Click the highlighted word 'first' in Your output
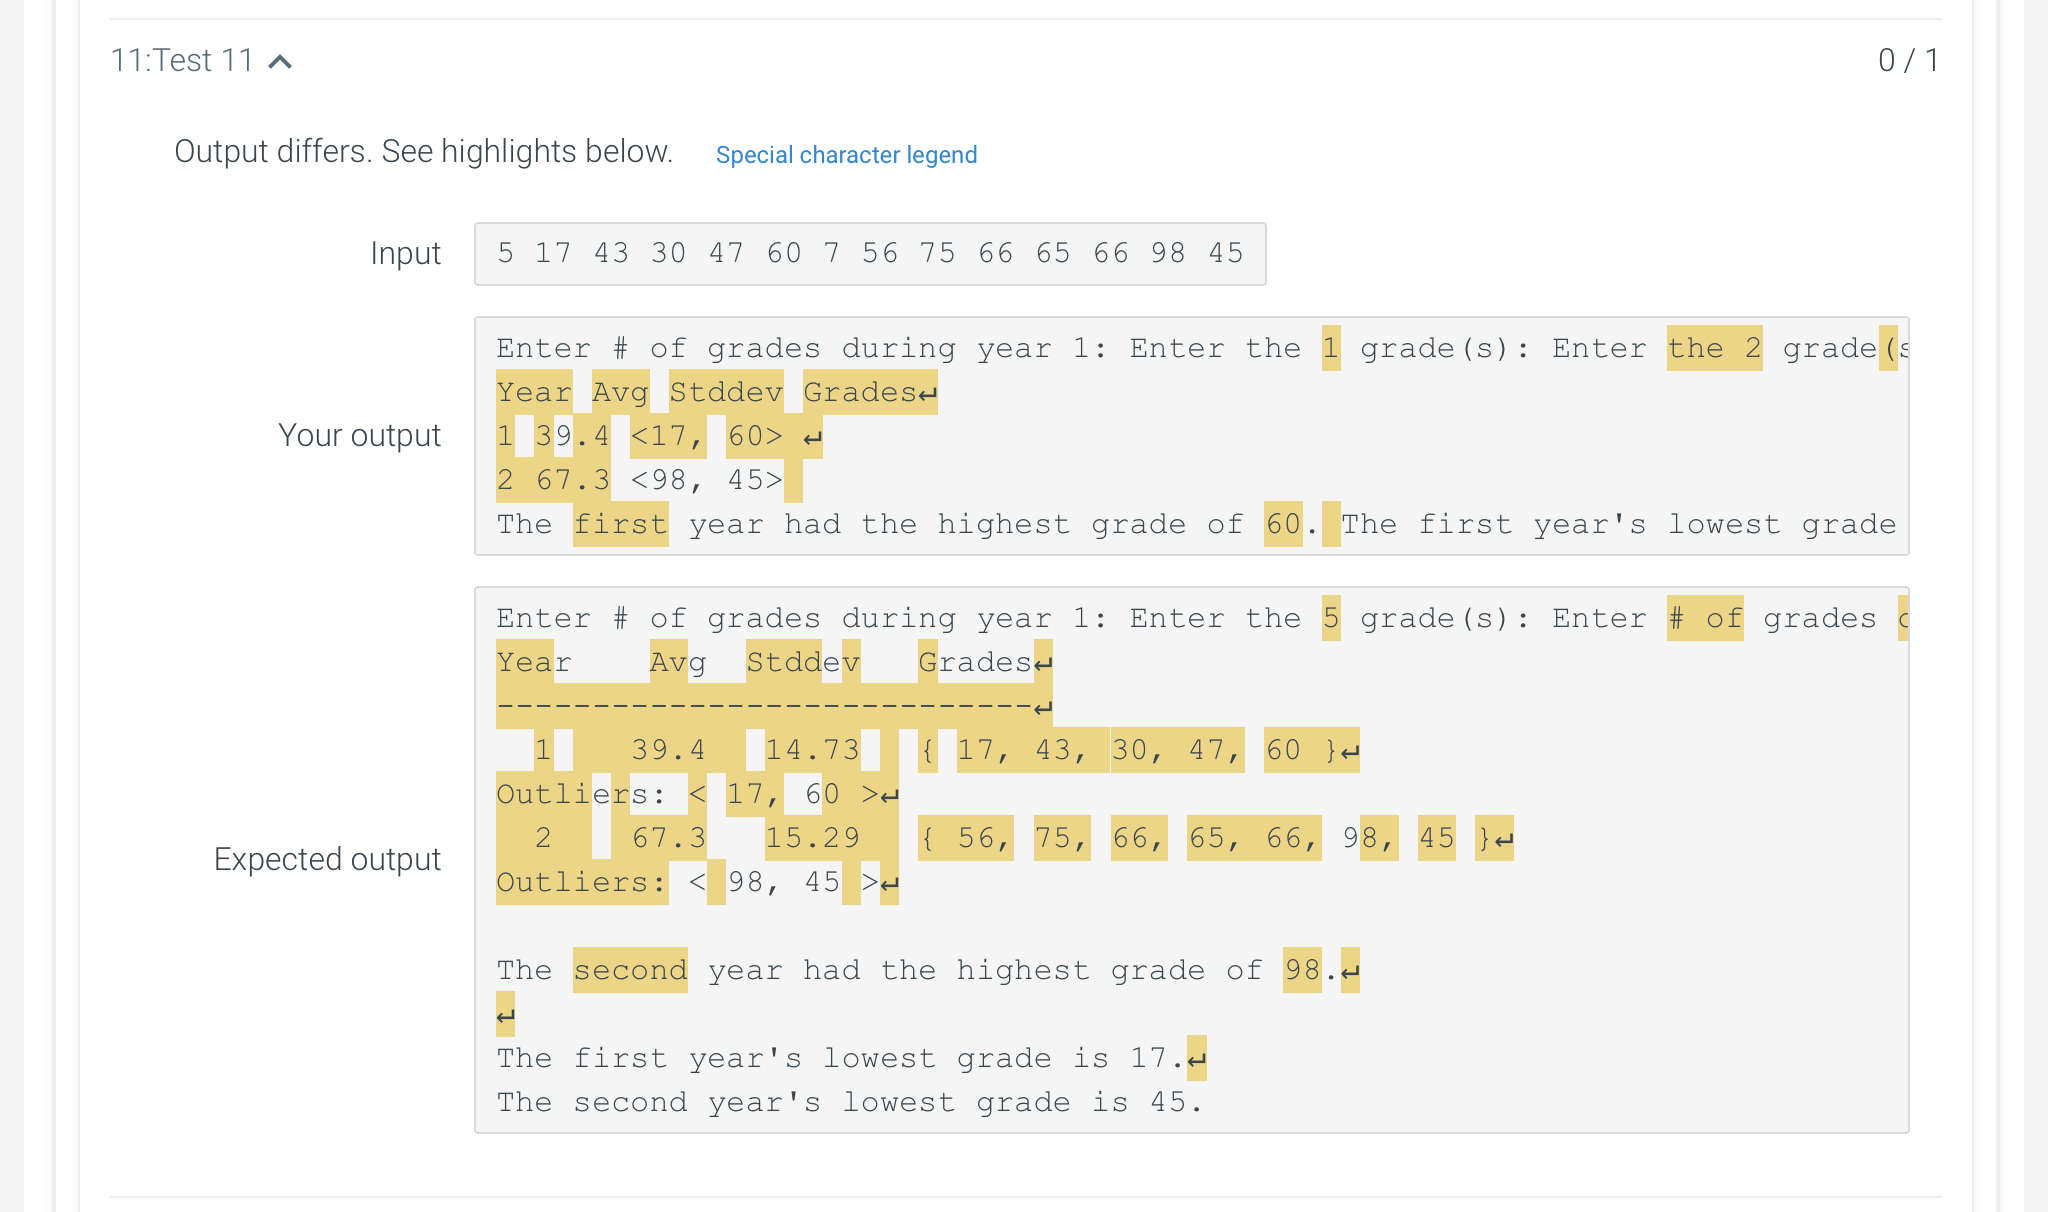Viewport: 2048px width, 1212px height. pos(620,524)
